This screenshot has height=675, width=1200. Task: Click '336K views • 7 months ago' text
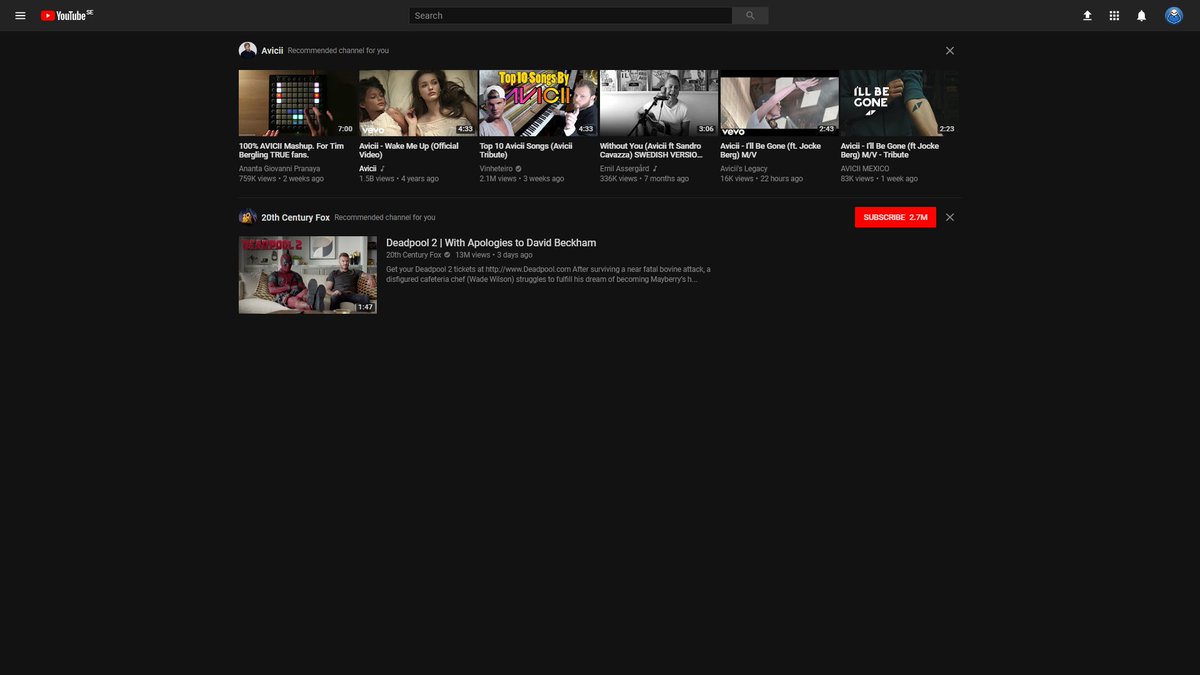point(644,179)
